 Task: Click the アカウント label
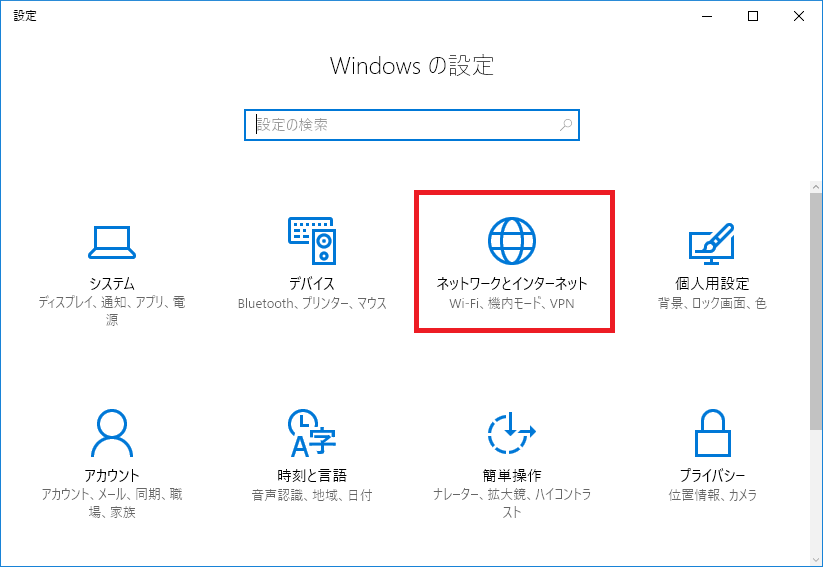coord(112,476)
